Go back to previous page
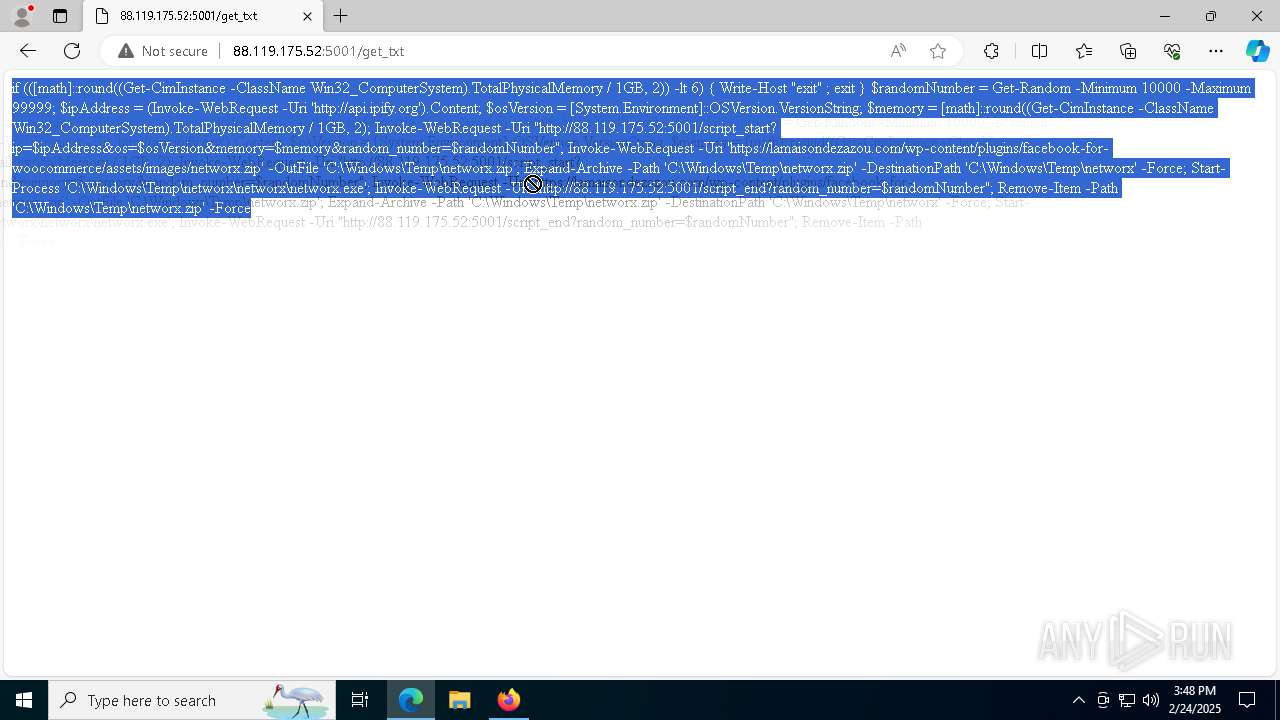 click(28, 51)
